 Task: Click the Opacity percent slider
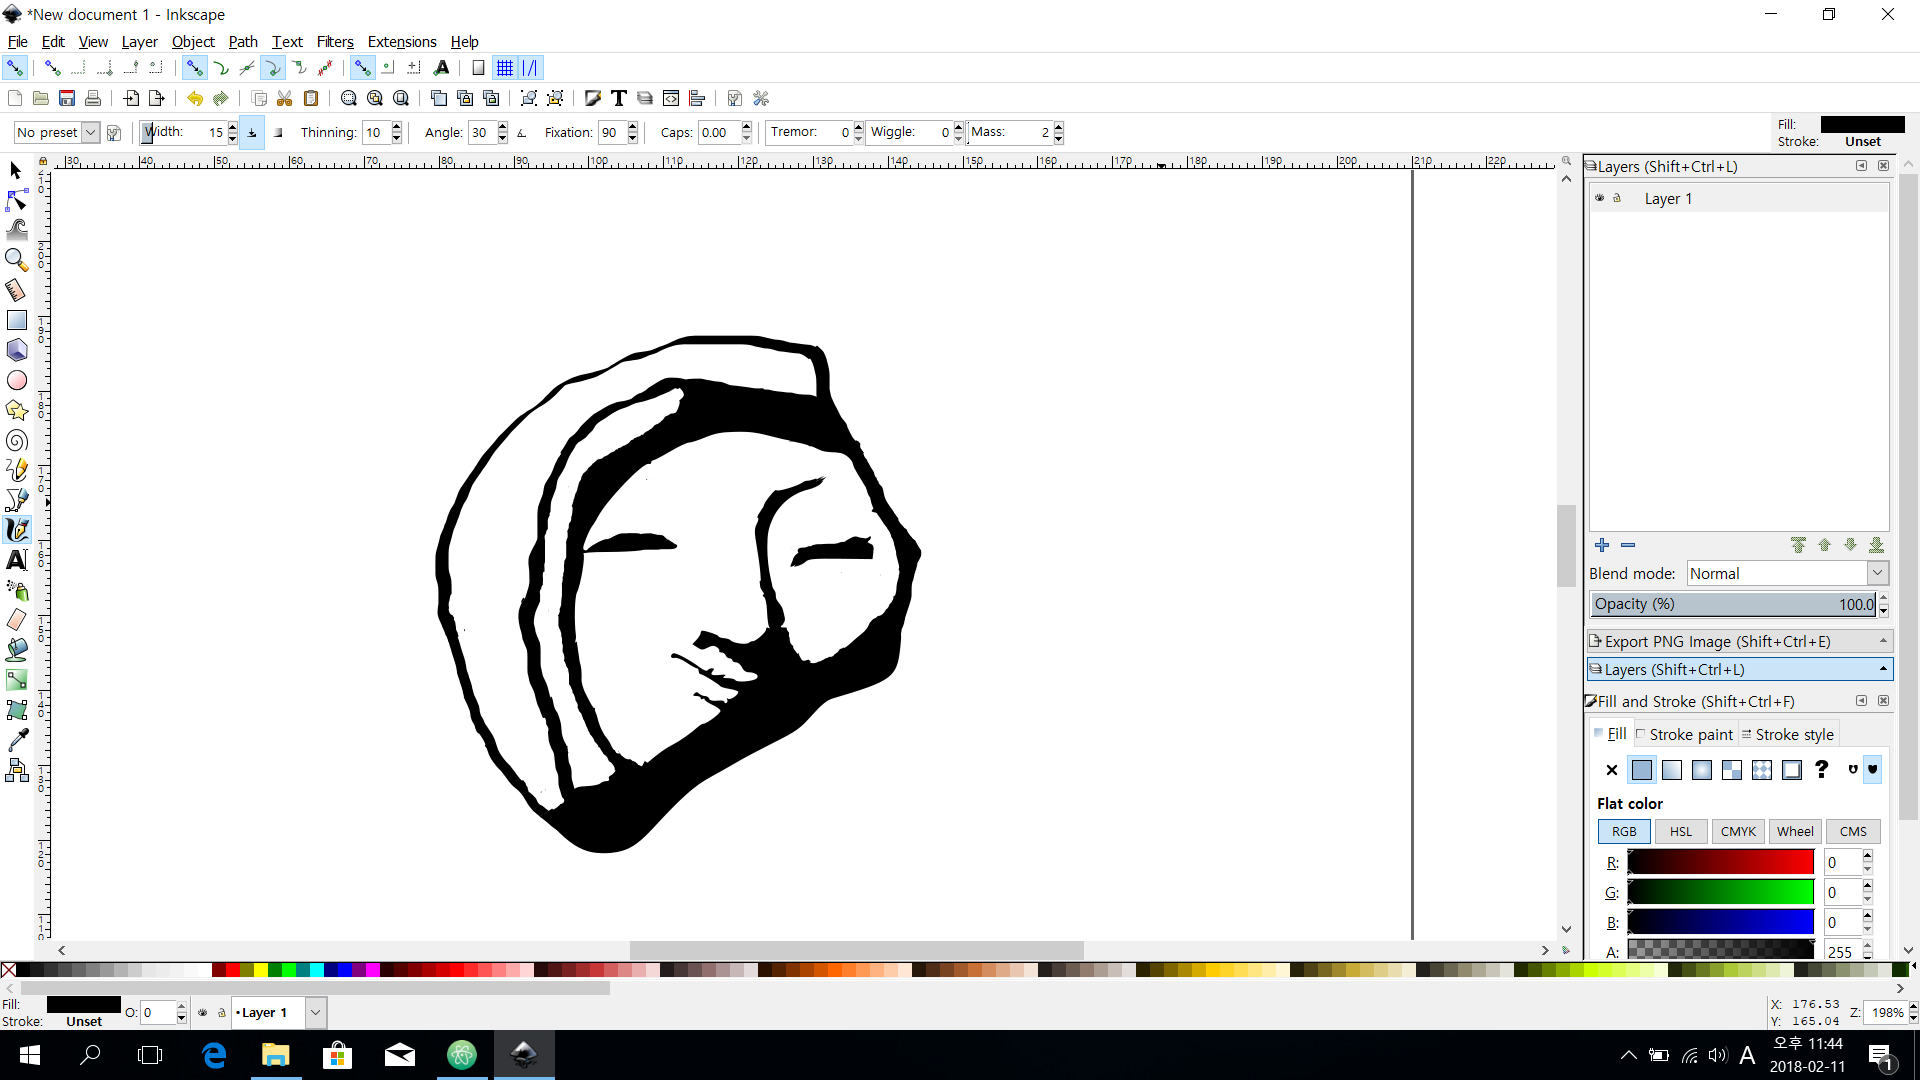coord(1734,604)
